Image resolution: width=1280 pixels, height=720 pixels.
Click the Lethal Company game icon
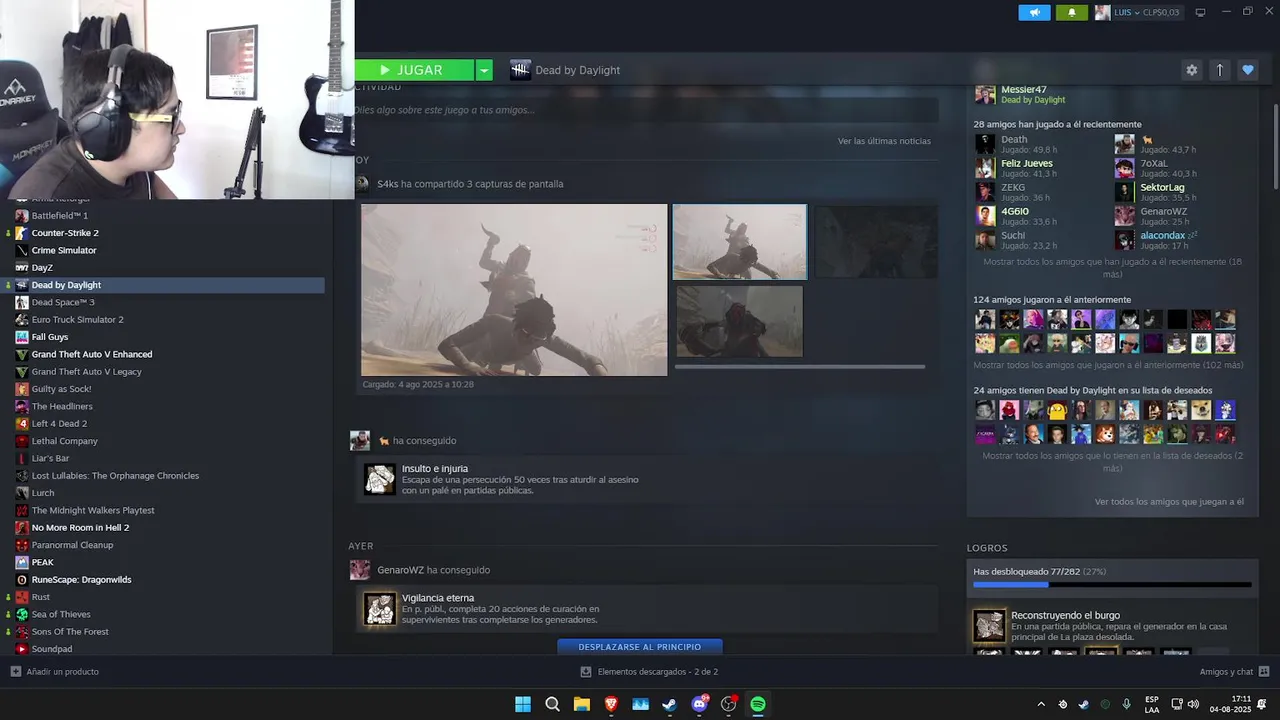22,441
